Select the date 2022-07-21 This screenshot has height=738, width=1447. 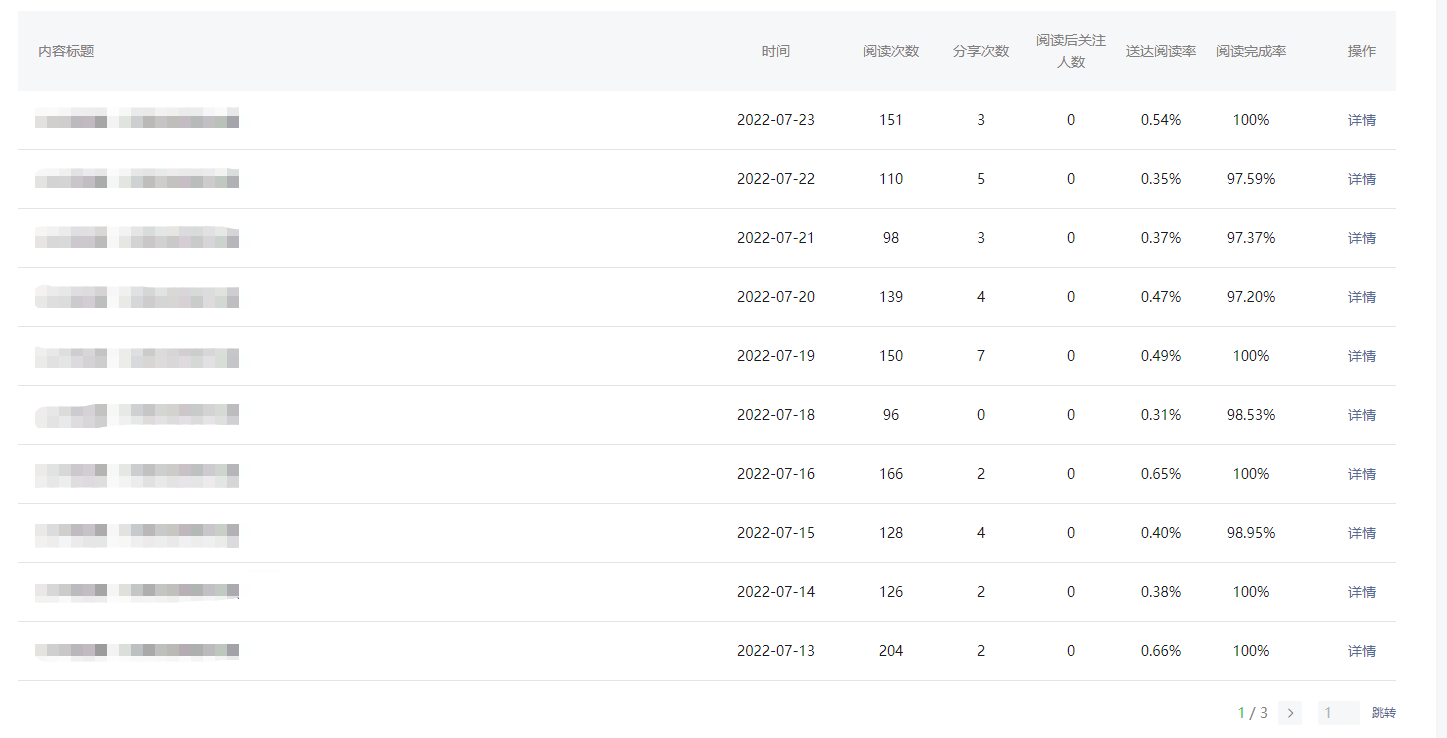(x=776, y=238)
